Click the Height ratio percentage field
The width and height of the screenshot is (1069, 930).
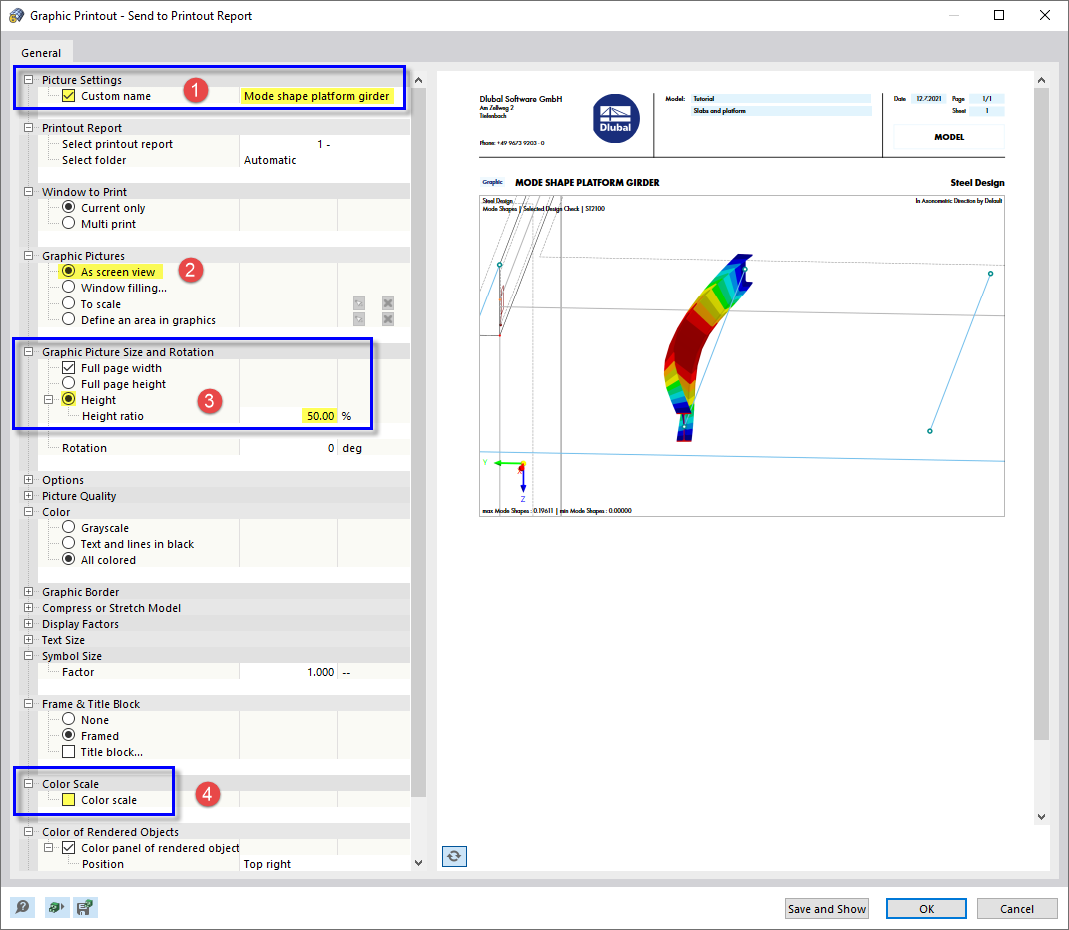click(318, 415)
